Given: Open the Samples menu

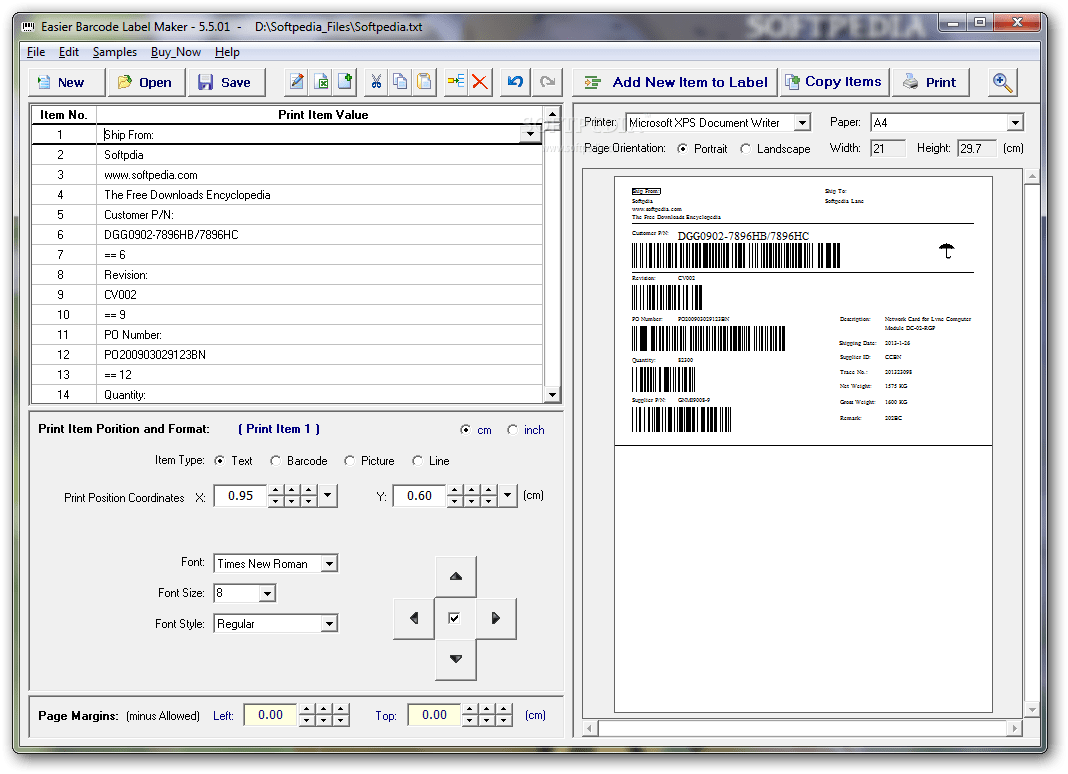Looking at the screenshot, I should click(x=115, y=51).
